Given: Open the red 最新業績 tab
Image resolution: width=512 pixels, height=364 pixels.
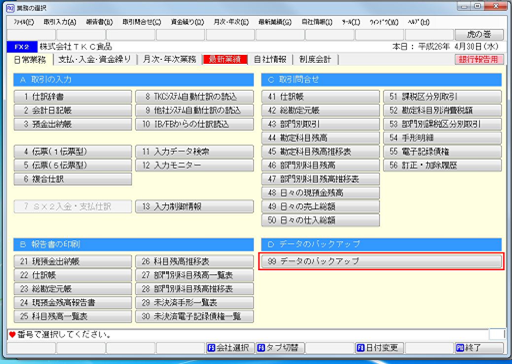Looking at the screenshot, I should [x=225, y=60].
